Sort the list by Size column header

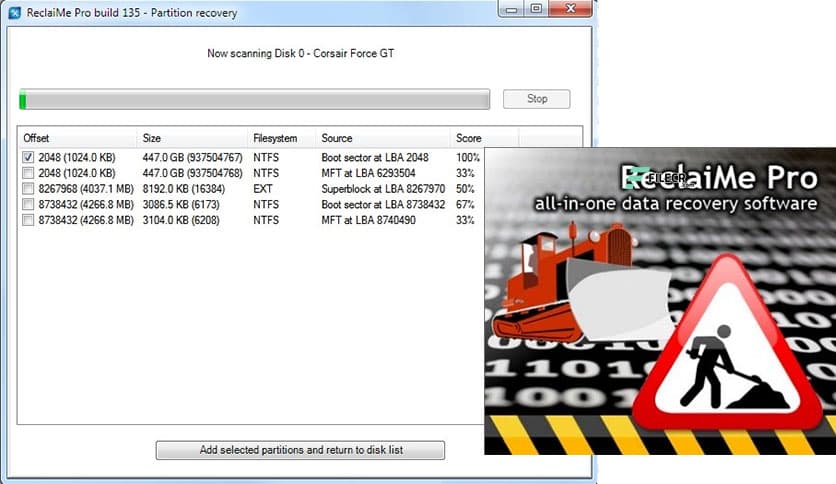point(192,138)
